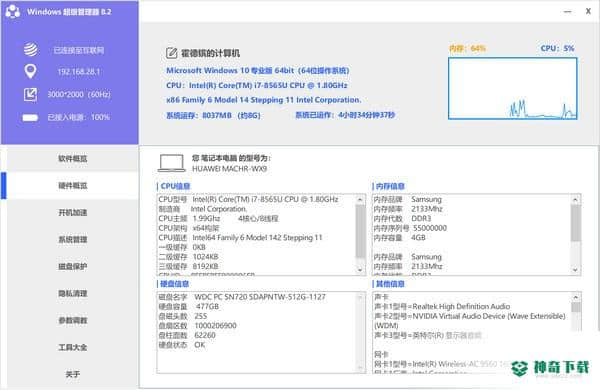Click the CPU信息 scrollbar up arrow

coord(360,200)
